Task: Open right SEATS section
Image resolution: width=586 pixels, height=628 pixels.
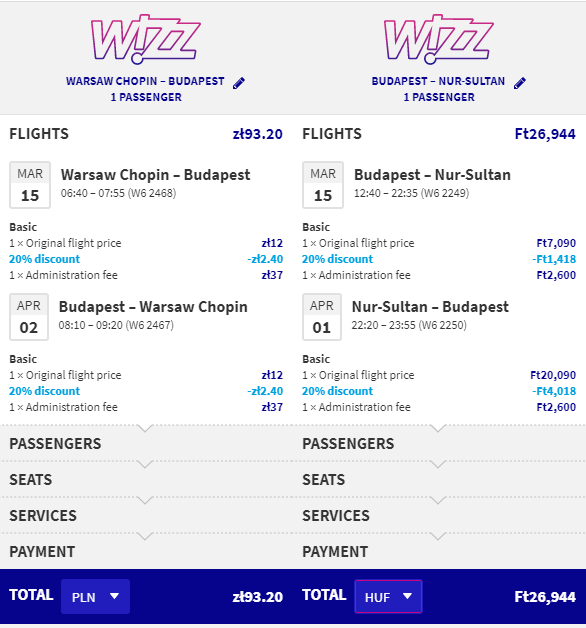Action: 439,479
